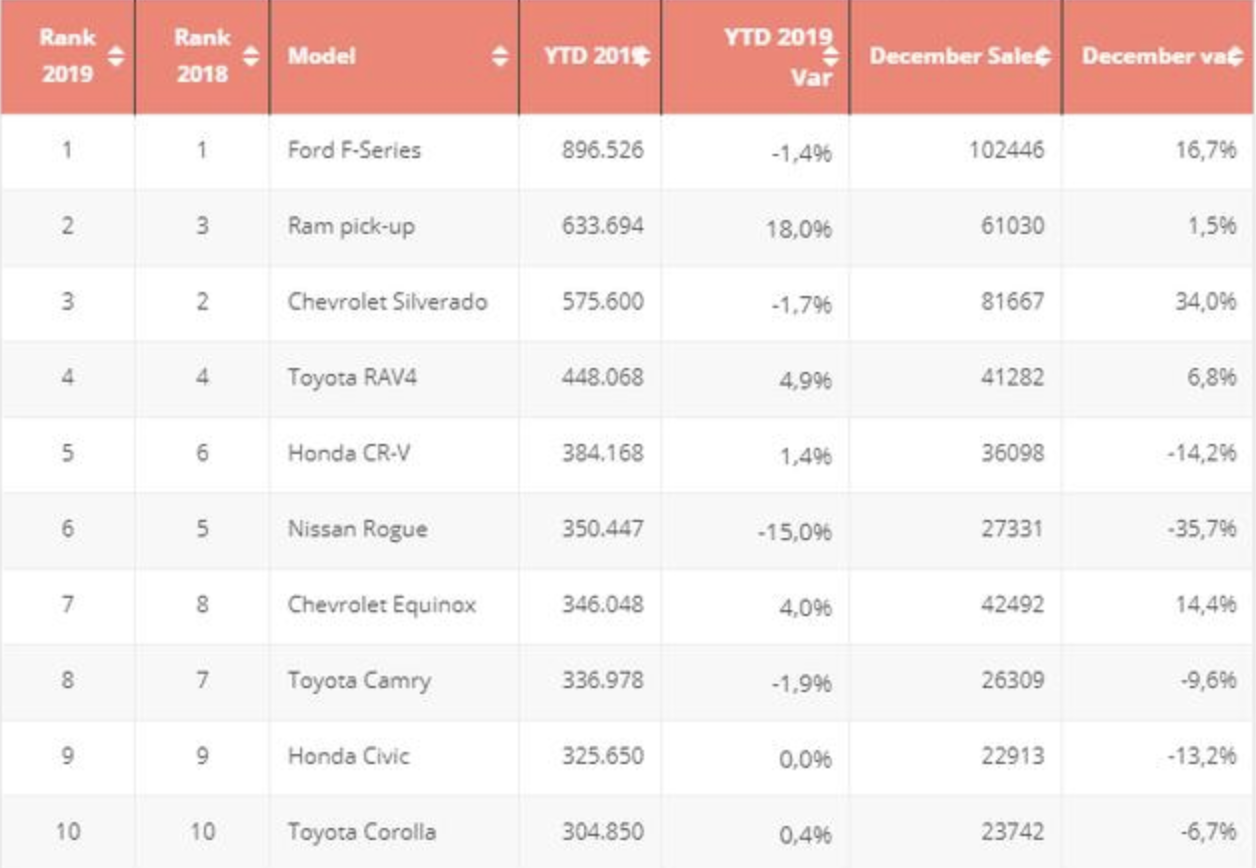Click the Nissan Rogue model name
Image resolution: width=1256 pixels, height=868 pixels.
click(357, 529)
